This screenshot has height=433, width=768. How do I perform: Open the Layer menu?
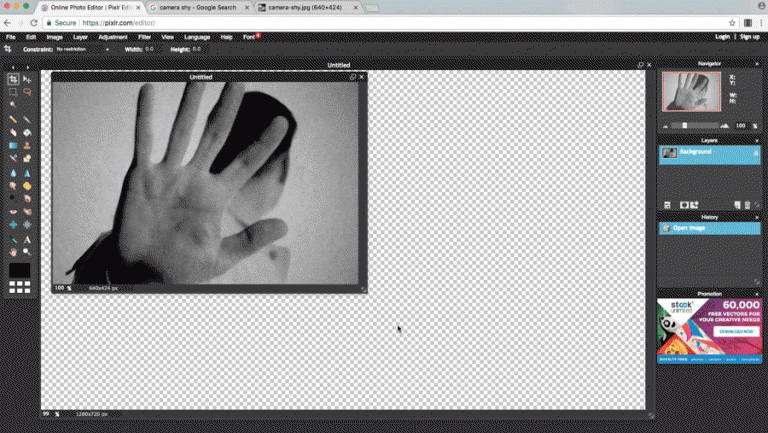tap(80, 37)
